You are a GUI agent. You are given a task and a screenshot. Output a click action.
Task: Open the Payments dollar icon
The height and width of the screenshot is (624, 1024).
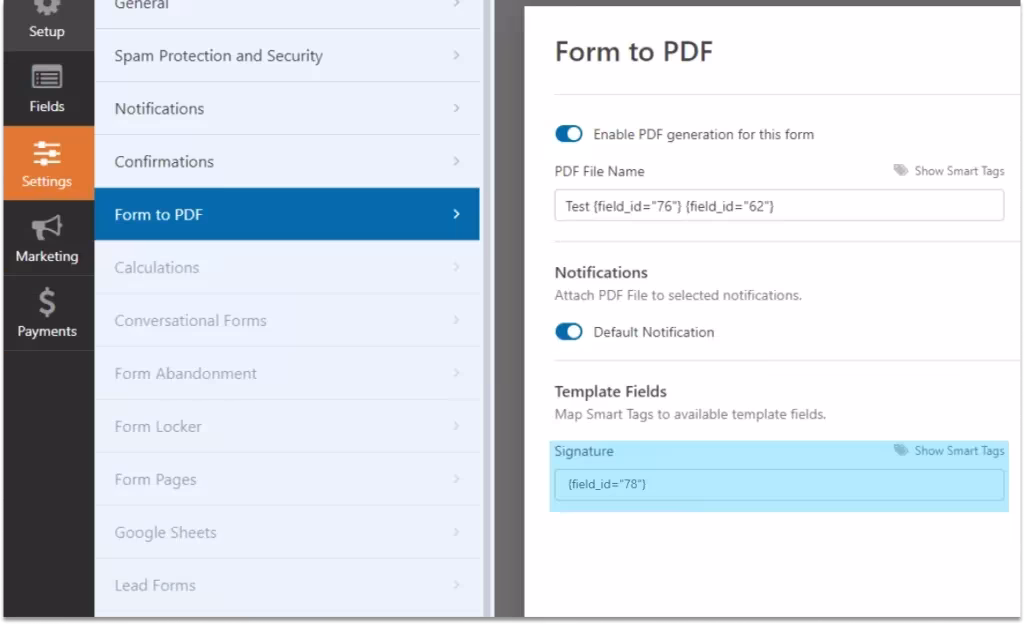[47, 302]
